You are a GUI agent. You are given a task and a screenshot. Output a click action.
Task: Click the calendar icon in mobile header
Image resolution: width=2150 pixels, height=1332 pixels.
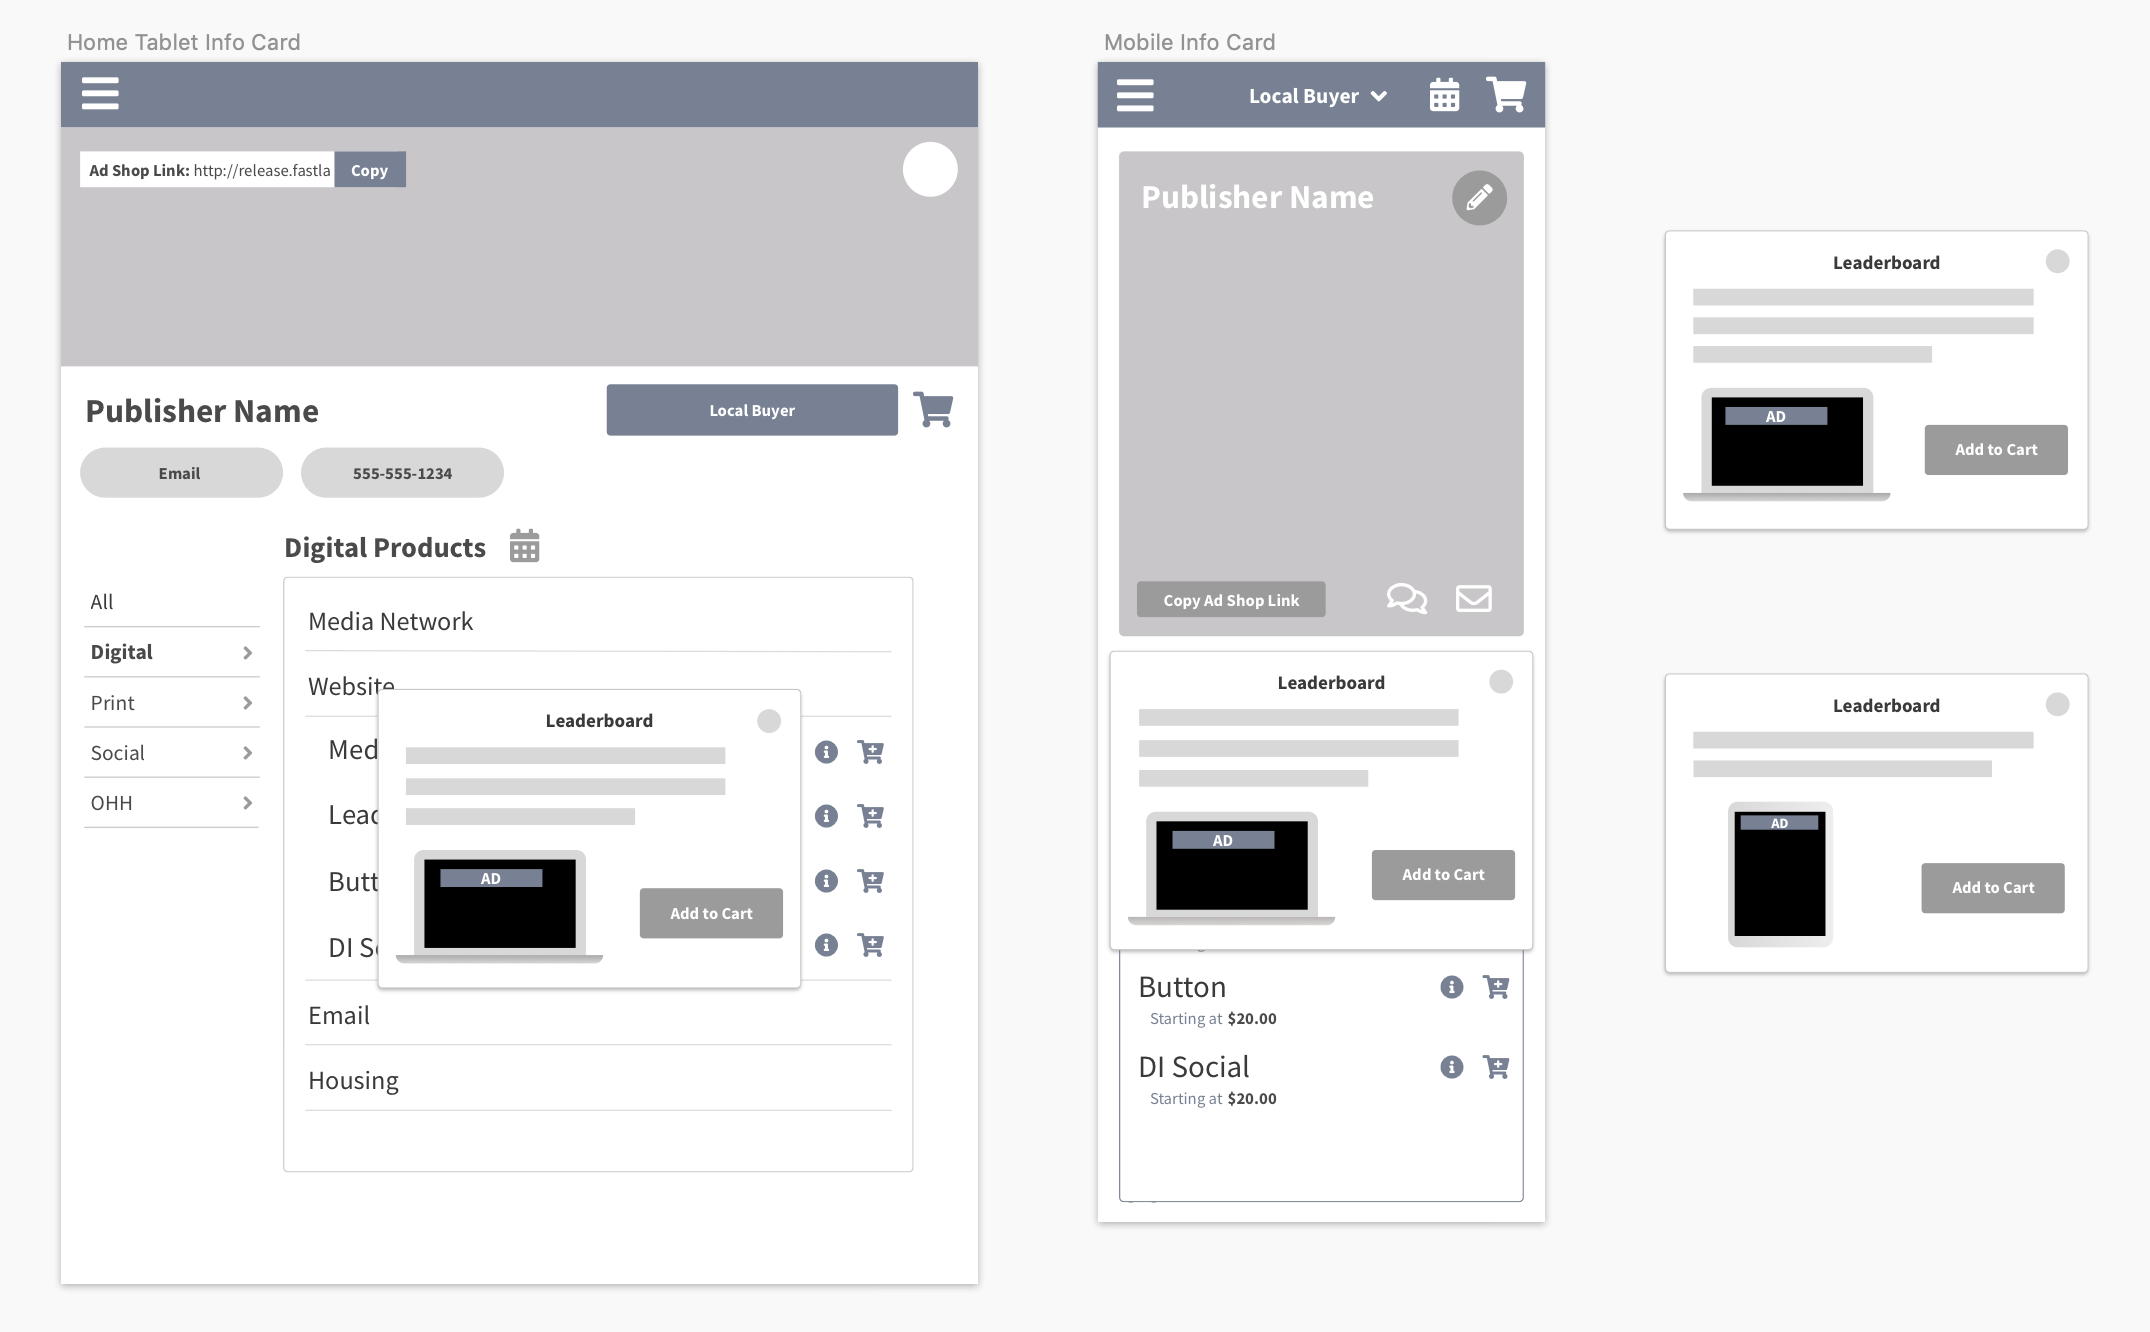click(1444, 95)
